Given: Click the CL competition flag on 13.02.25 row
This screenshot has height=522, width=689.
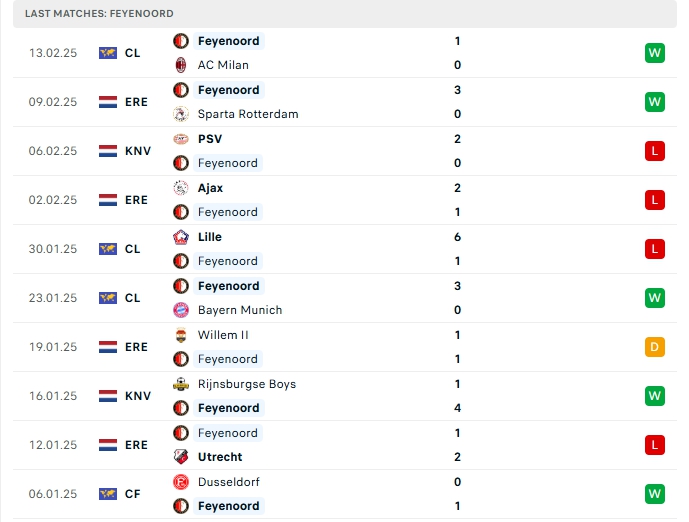Looking at the screenshot, I should click(108, 53).
